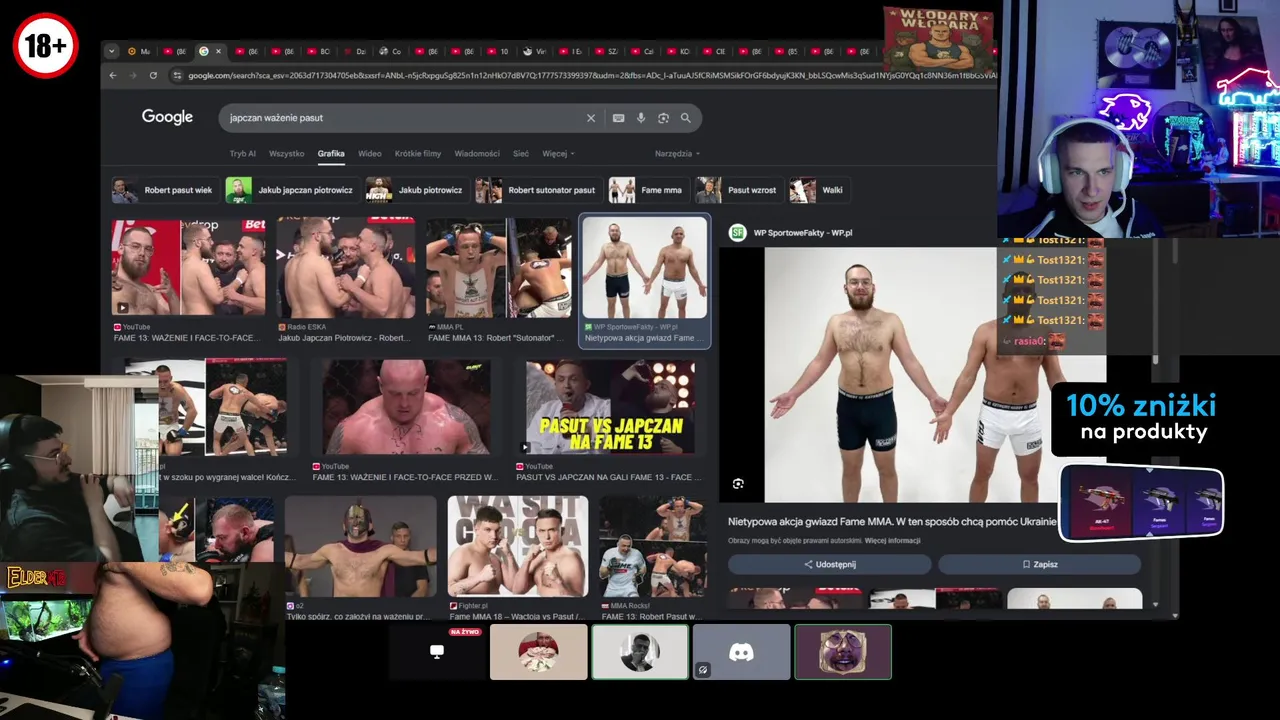Click the lens icon on the preview image
The height and width of the screenshot is (720, 1280).
[x=738, y=484]
